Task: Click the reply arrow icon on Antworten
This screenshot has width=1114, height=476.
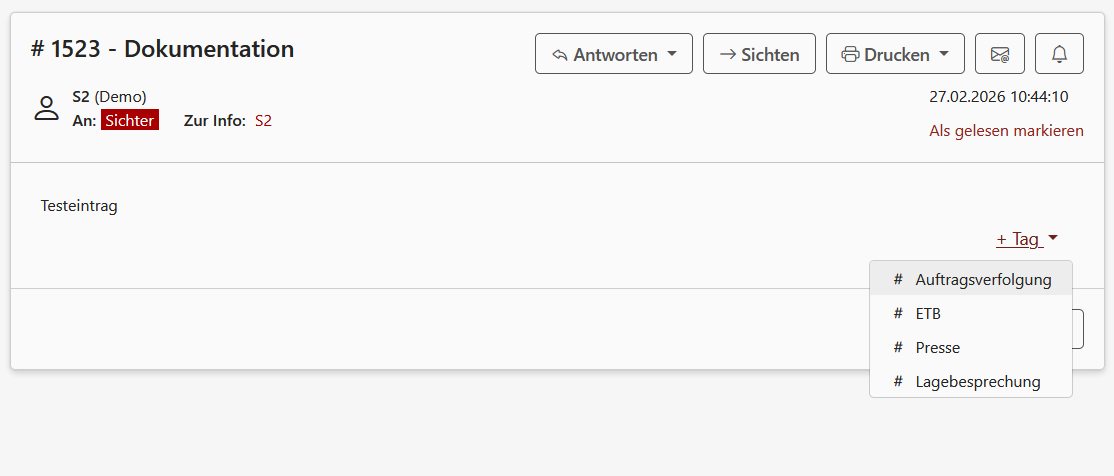Action: click(x=559, y=55)
